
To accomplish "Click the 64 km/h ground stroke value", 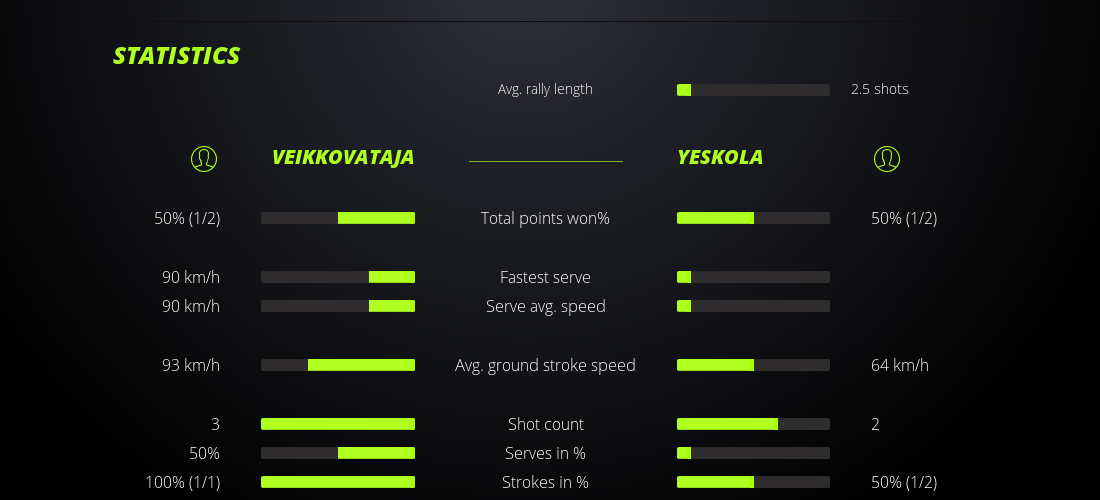I will (x=900, y=365).
